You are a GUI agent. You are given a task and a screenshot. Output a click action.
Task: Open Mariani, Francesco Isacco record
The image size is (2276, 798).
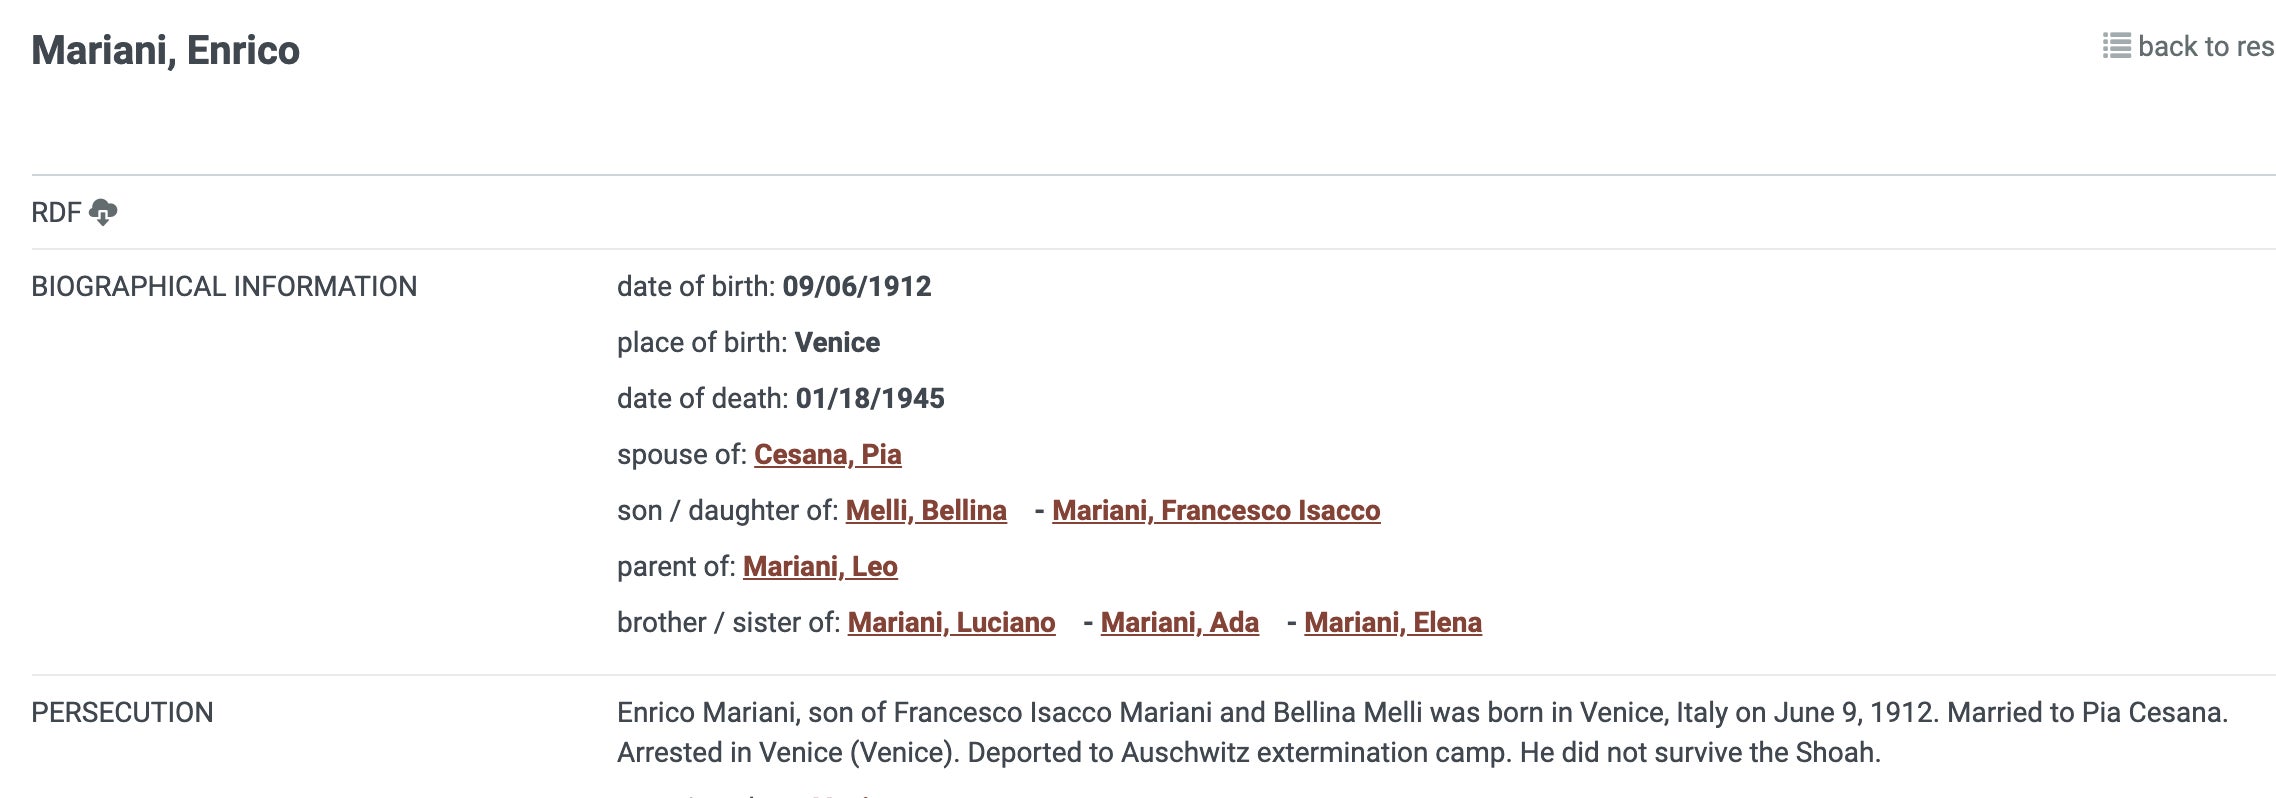[x=1215, y=510]
